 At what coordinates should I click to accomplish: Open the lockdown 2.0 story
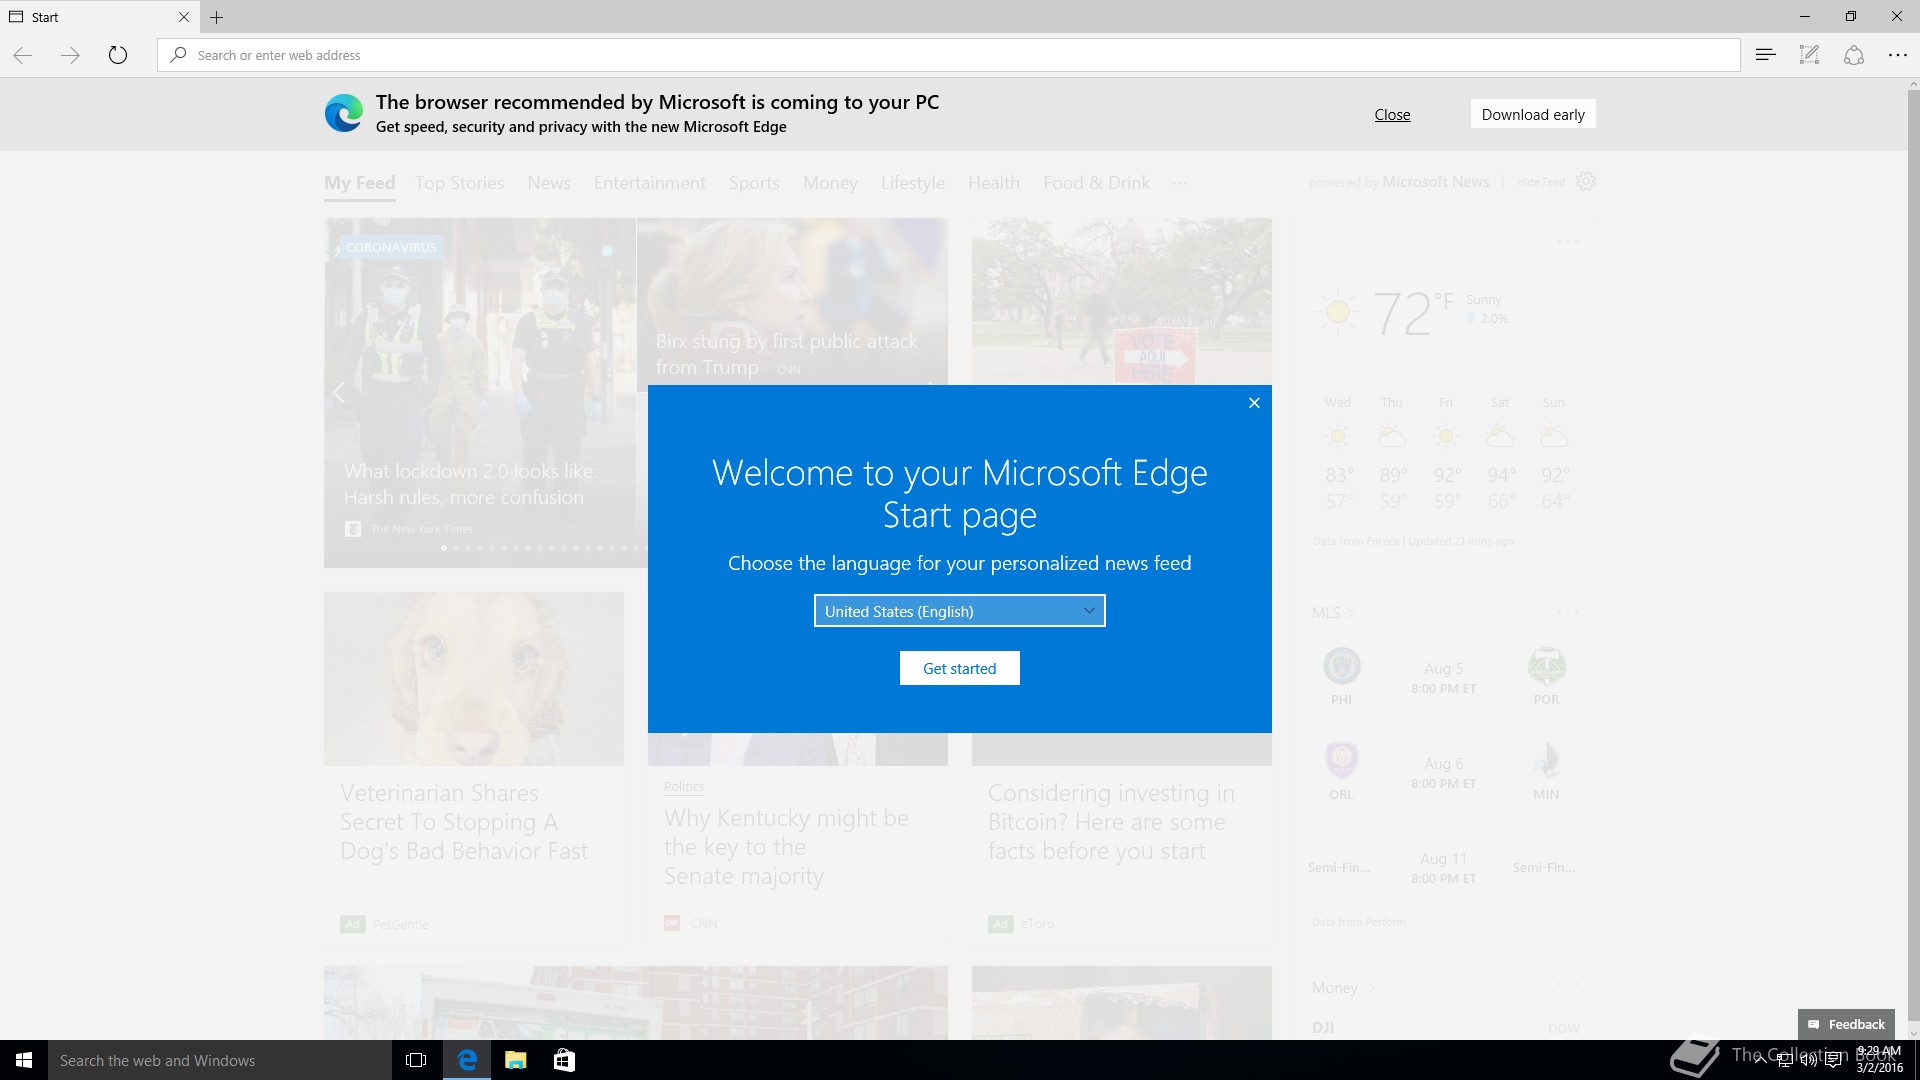[470, 484]
